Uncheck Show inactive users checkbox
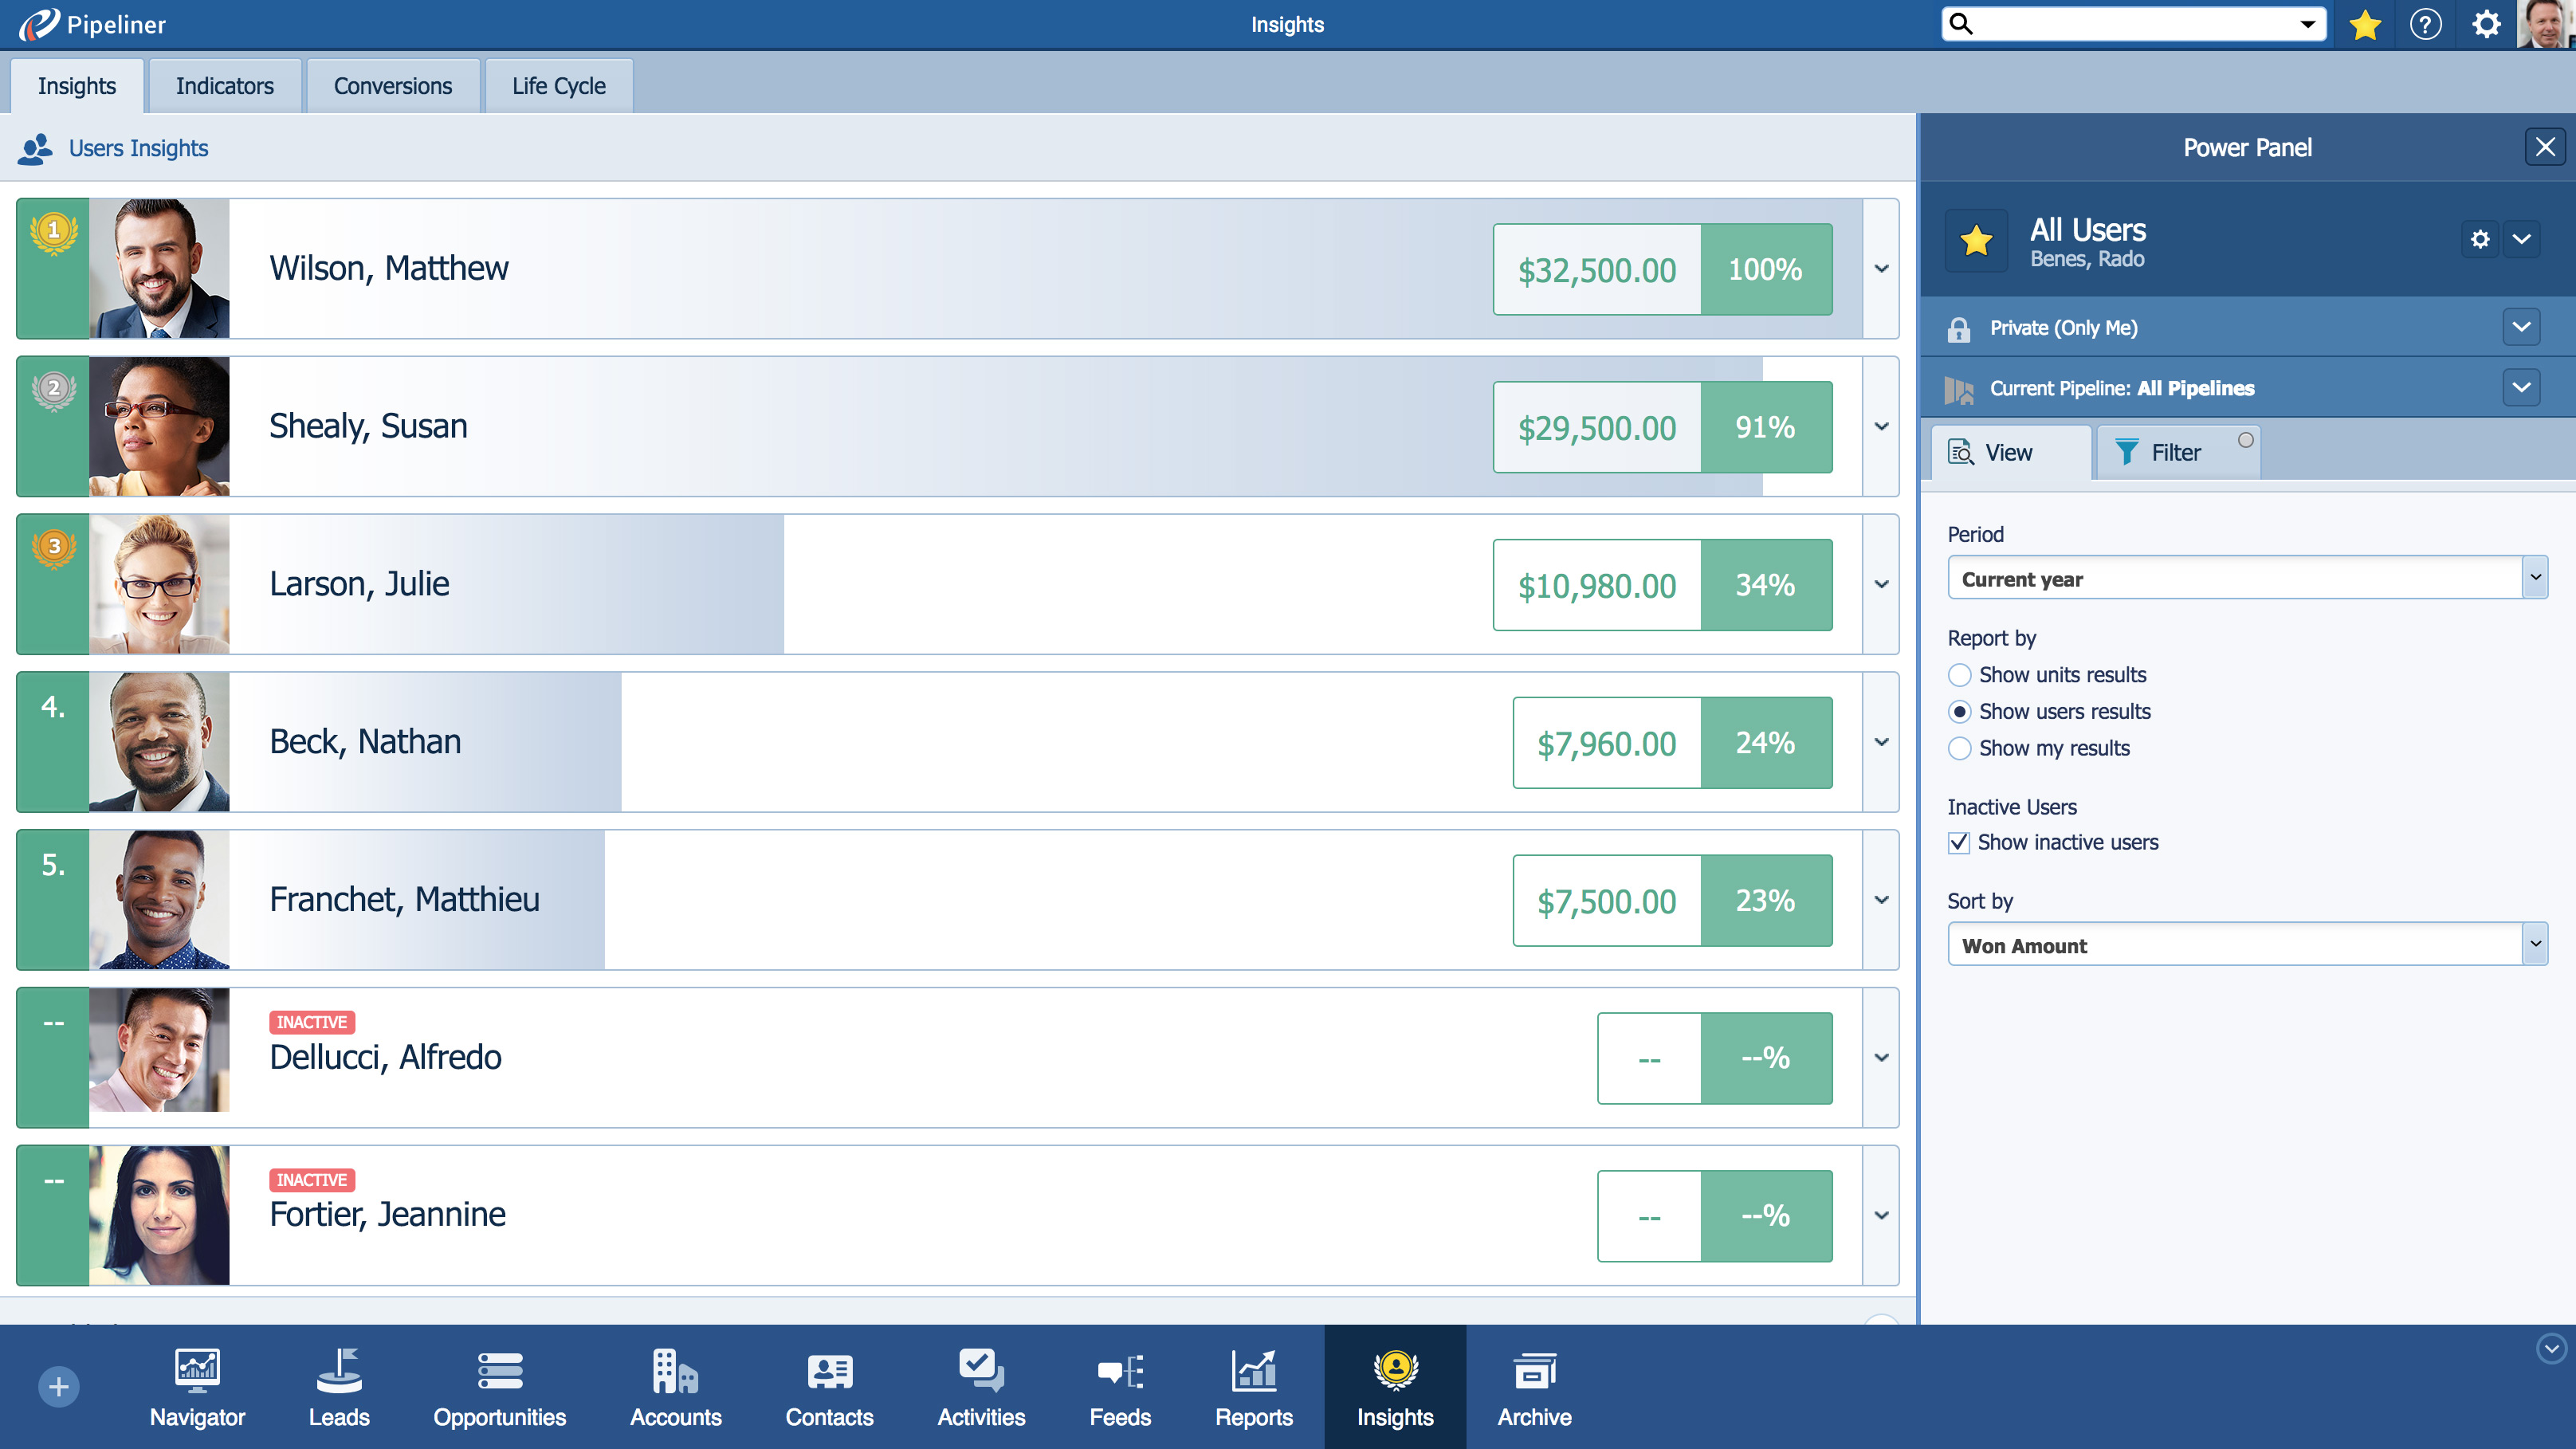The height and width of the screenshot is (1449, 2576). [1959, 842]
